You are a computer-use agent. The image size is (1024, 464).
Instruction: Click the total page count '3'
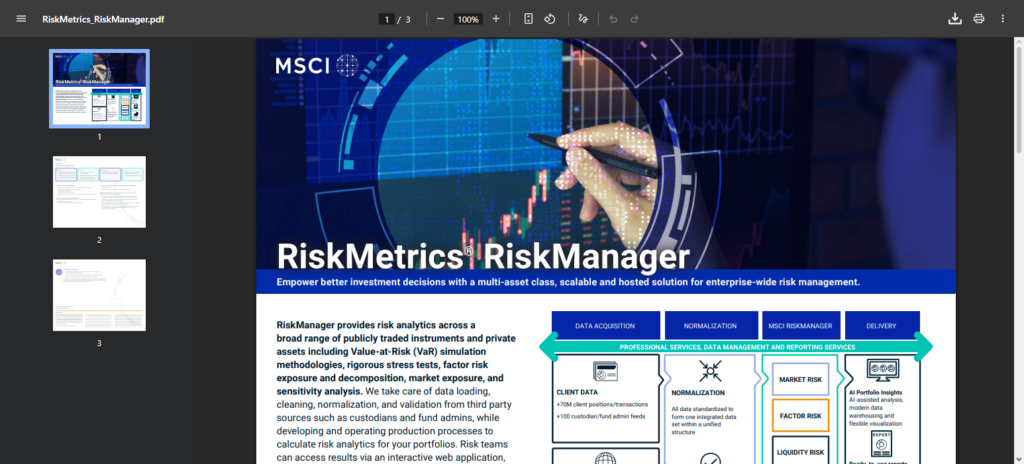408,20
